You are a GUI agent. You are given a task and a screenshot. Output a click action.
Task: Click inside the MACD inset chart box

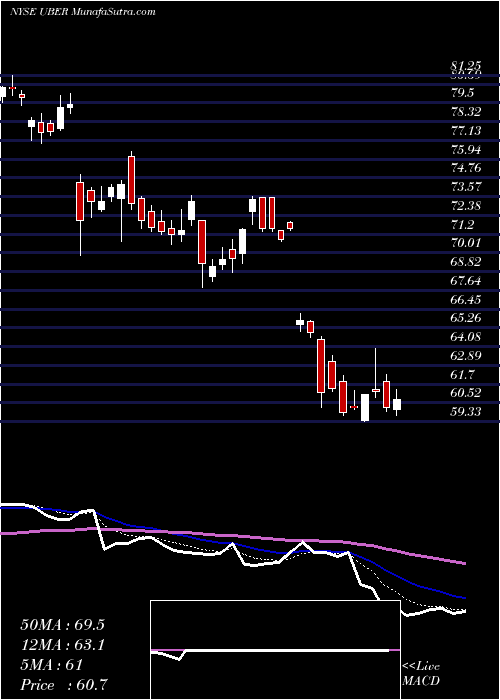point(275,650)
